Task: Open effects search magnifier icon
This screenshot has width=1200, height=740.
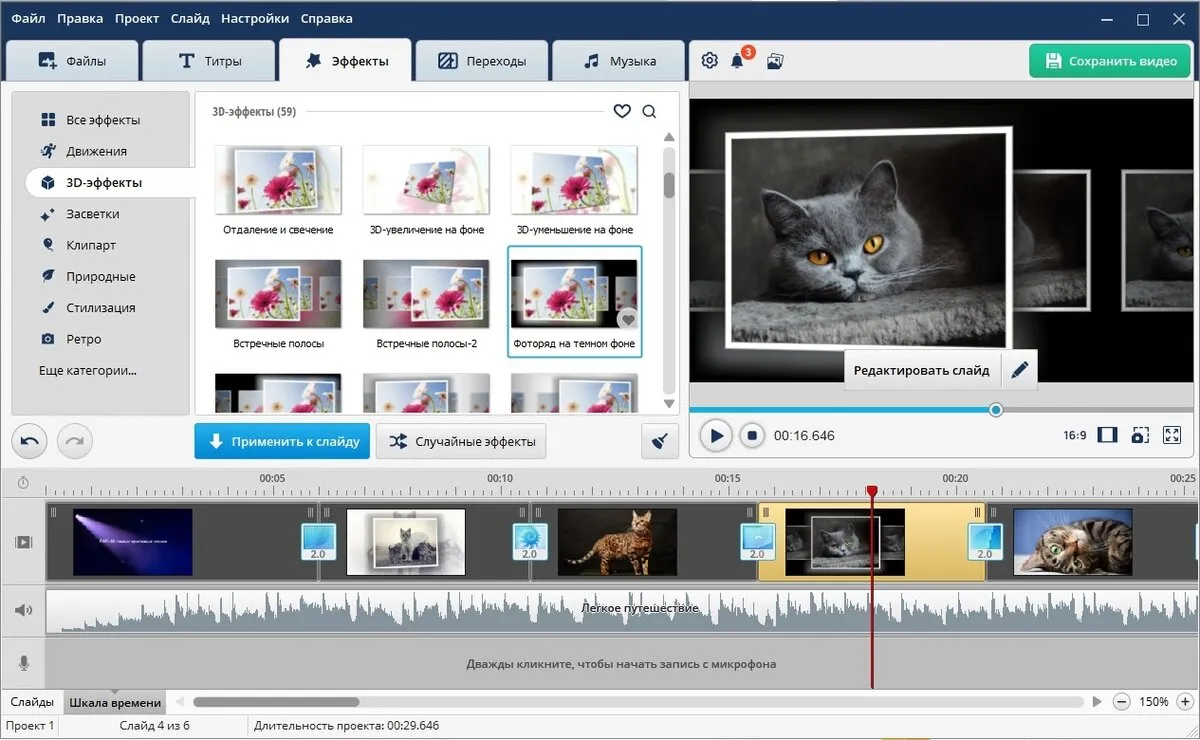Action: point(649,111)
